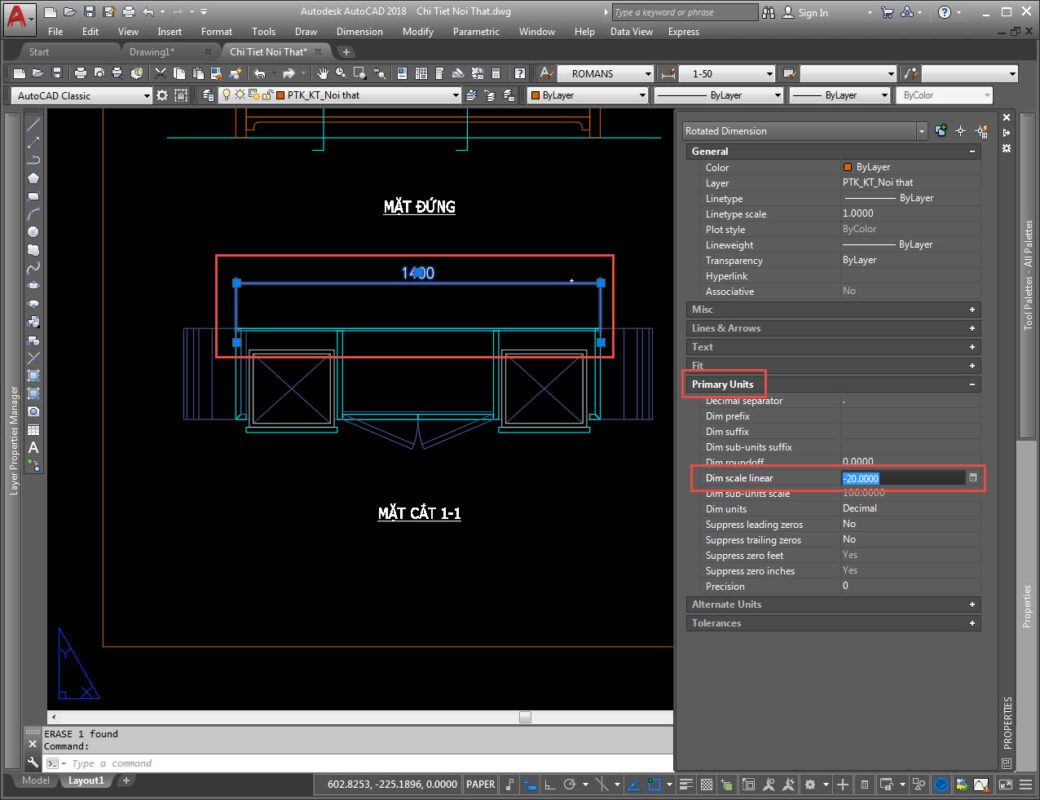1040x800 pixels.
Task: Toggle Object Snap in status bar
Action: (654, 785)
